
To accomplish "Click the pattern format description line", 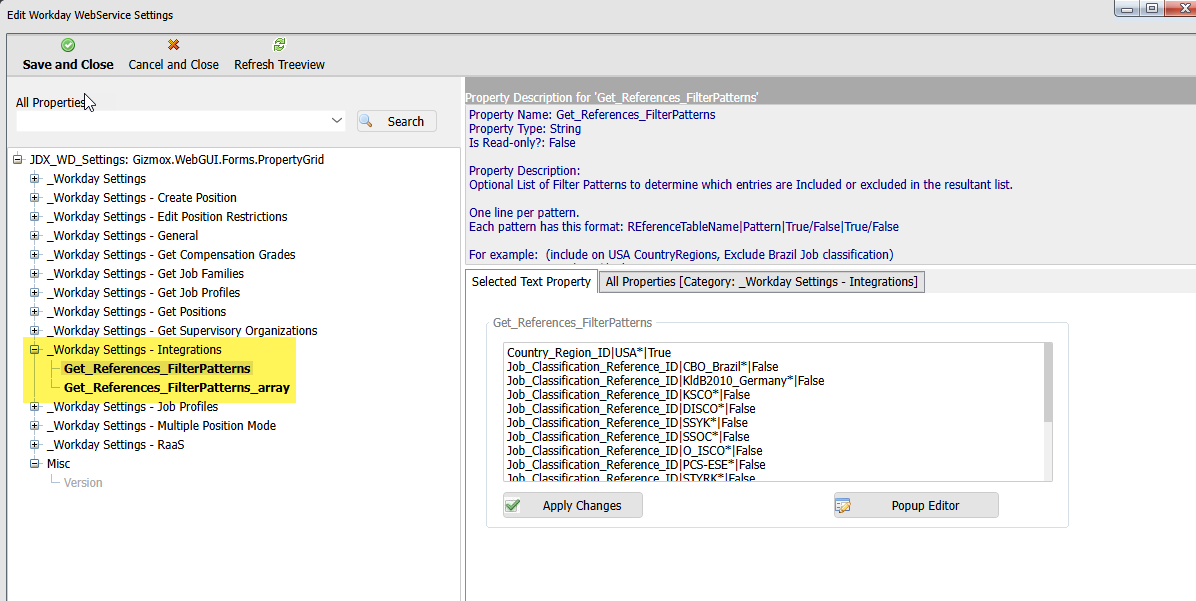I will (683, 227).
